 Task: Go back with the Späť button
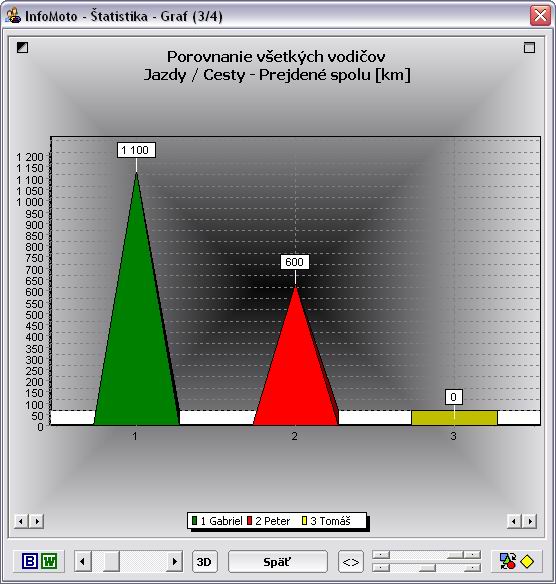(277, 562)
